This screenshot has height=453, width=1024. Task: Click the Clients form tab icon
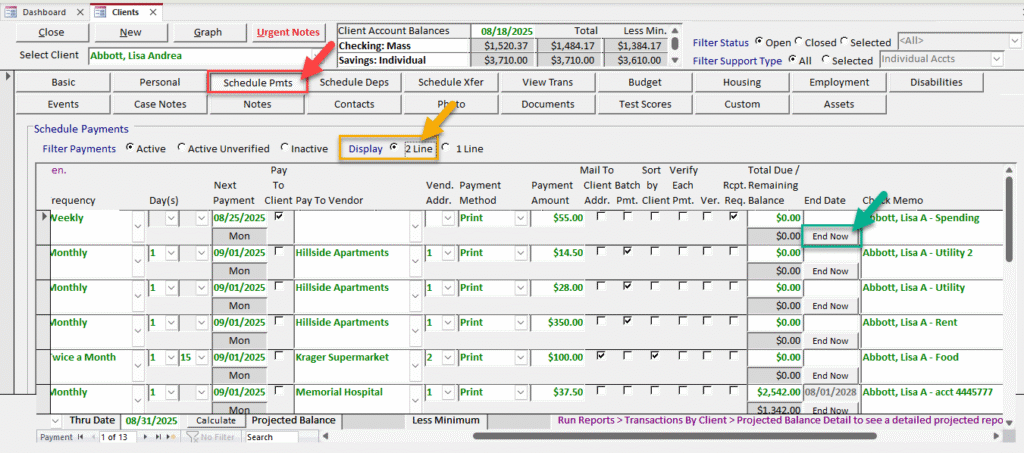pos(101,12)
